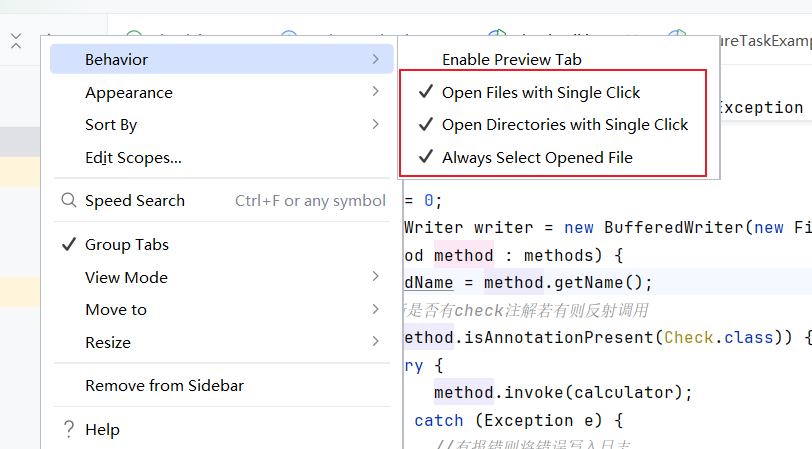
Task: Click the Speed Search magnifier icon
Action: pos(68,200)
